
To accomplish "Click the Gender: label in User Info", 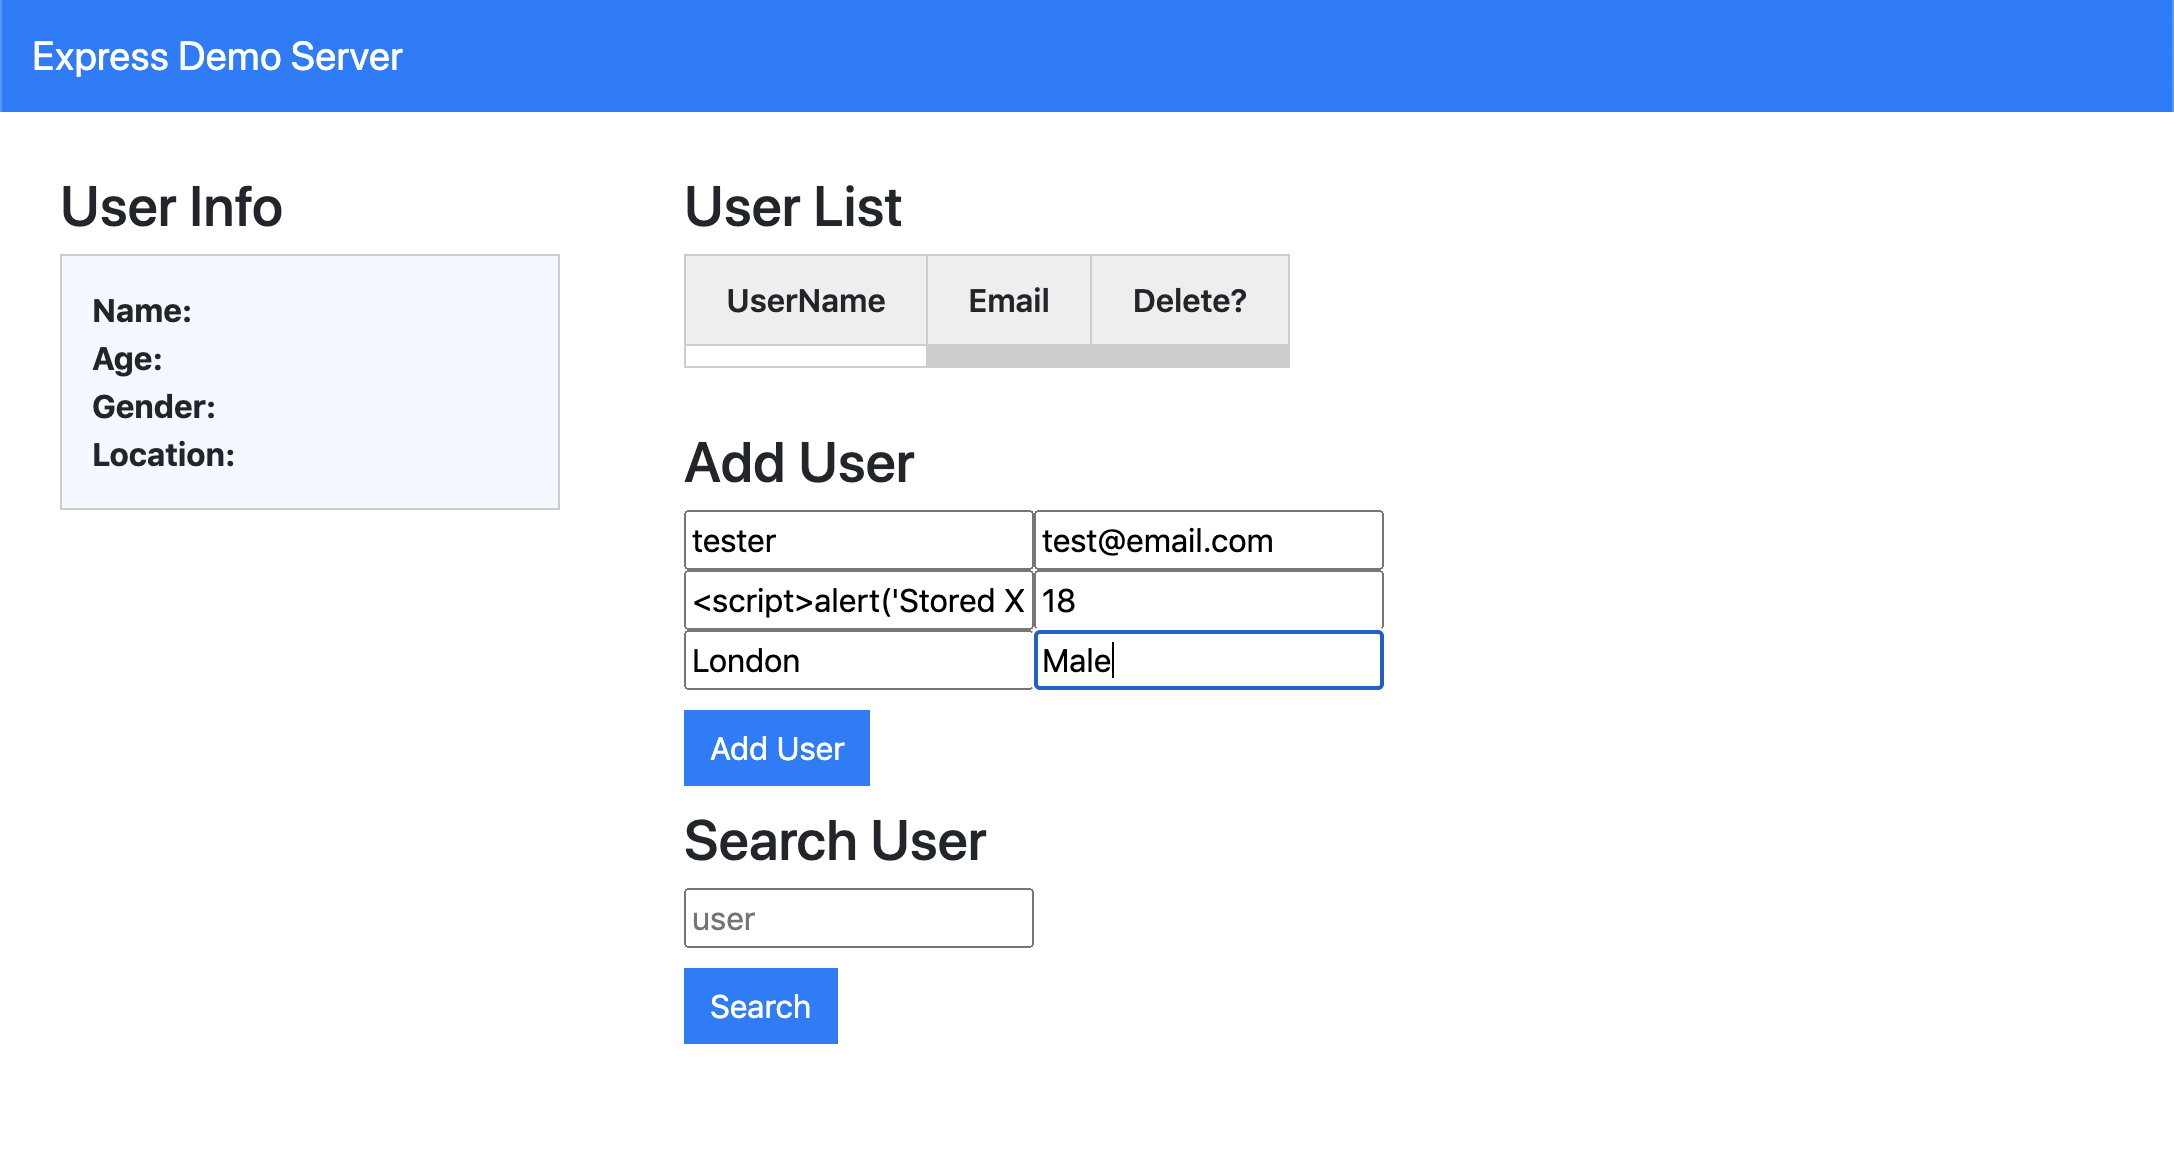I will tap(154, 407).
